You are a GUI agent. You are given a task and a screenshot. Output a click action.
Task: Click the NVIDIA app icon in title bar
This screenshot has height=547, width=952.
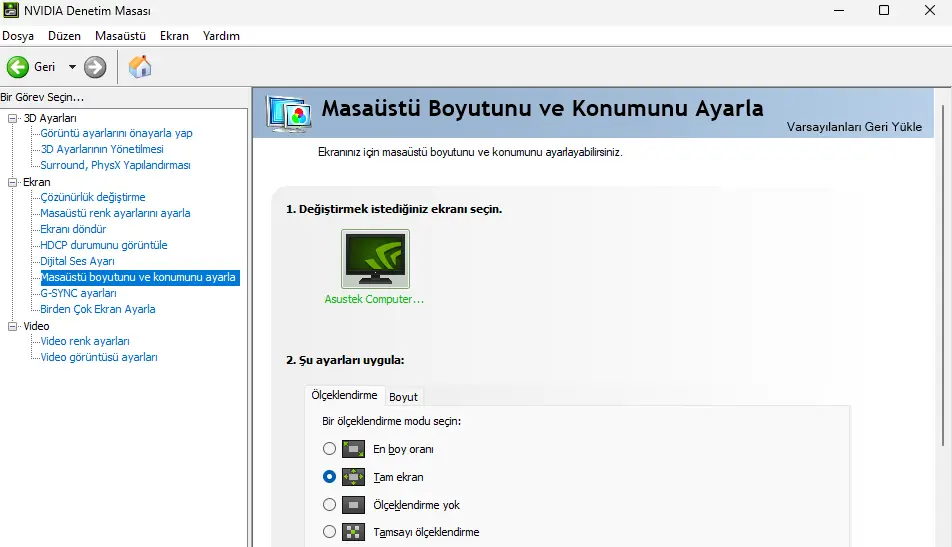[x=10, y=10]
